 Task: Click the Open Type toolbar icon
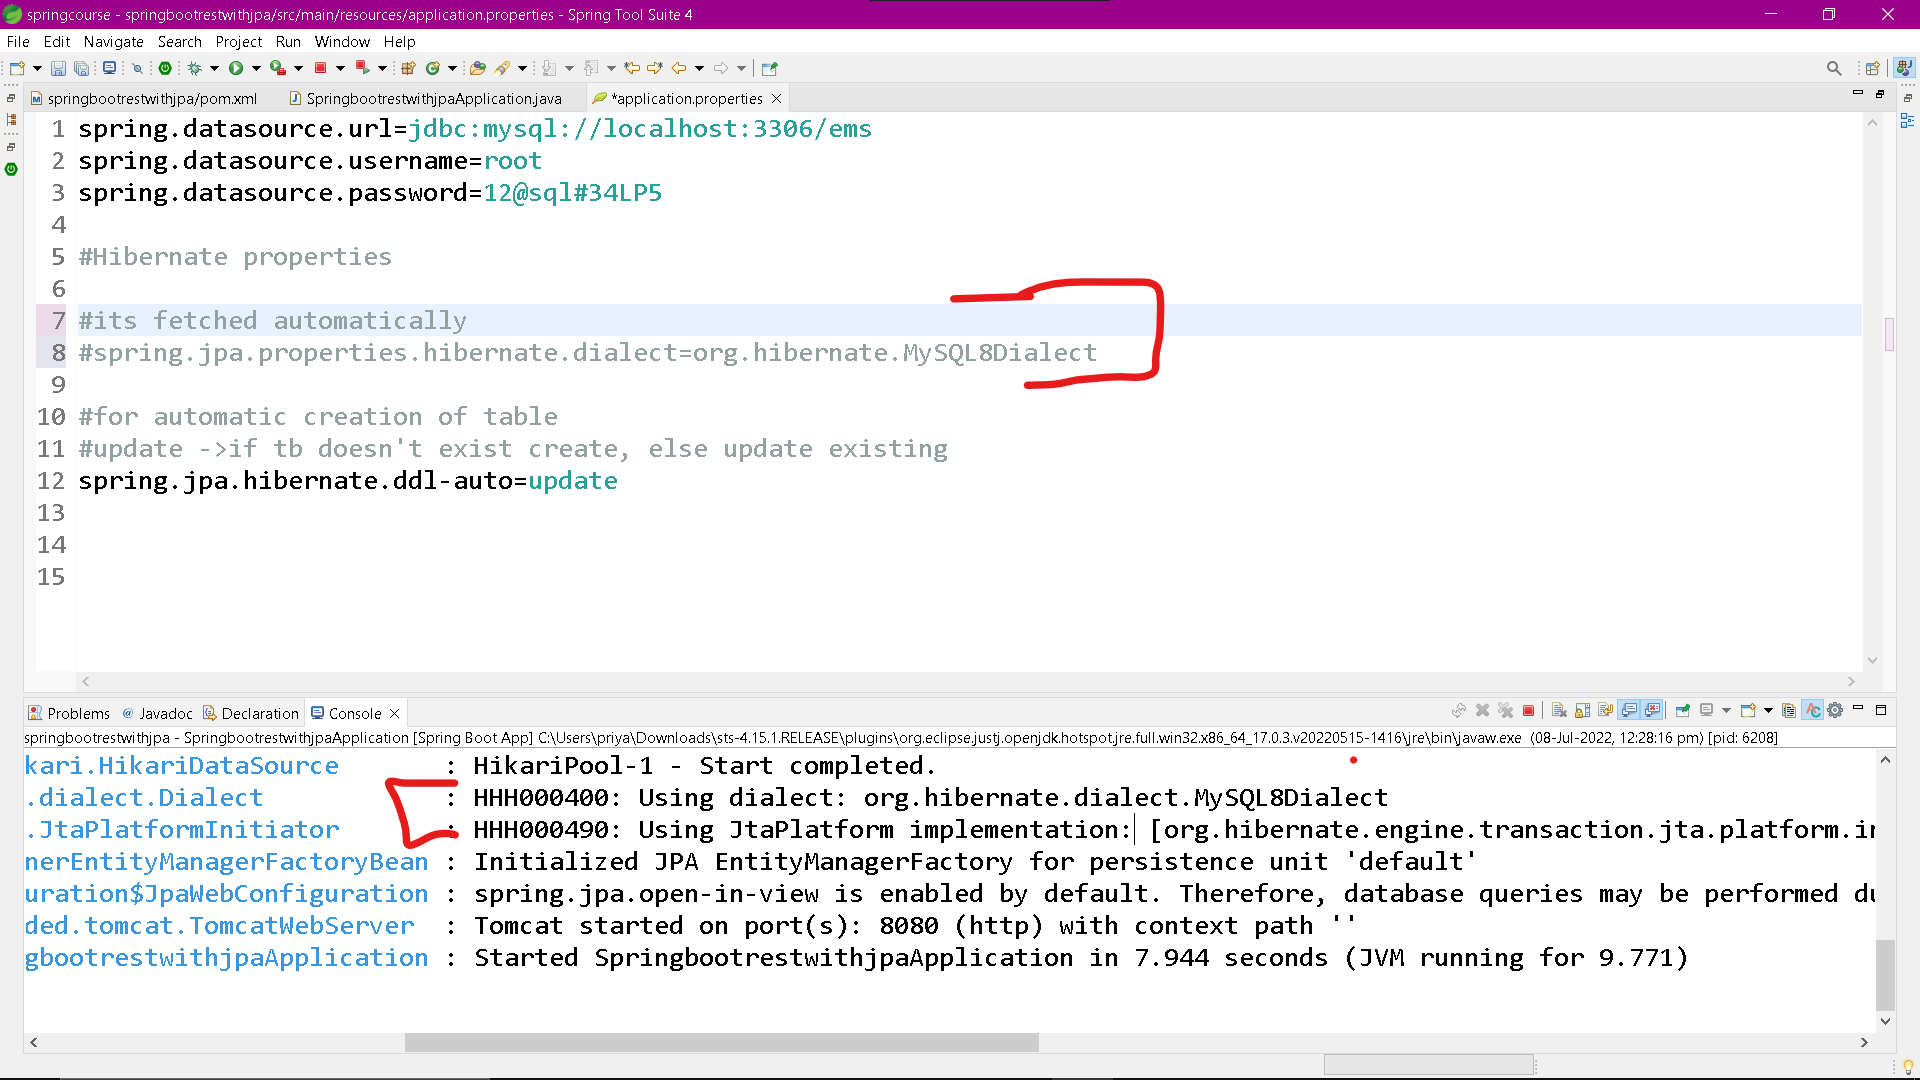[478, 68]
